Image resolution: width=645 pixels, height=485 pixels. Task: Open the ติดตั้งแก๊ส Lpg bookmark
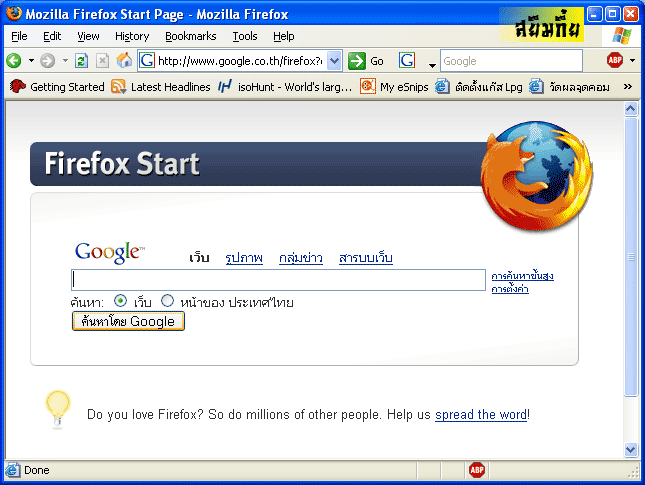tap(479, 87)
